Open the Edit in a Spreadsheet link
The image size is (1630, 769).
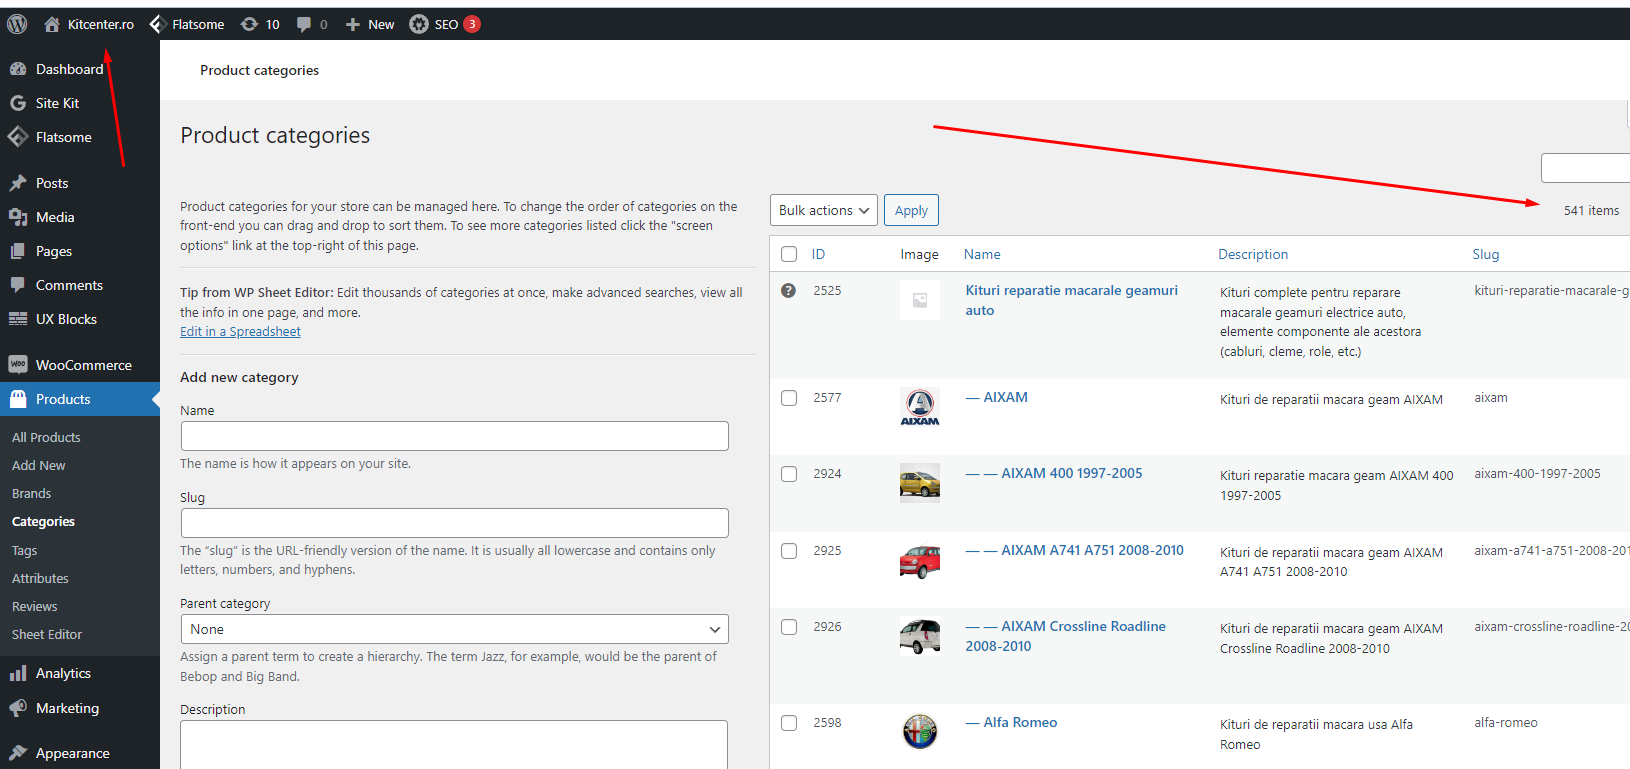click(240, 332)
